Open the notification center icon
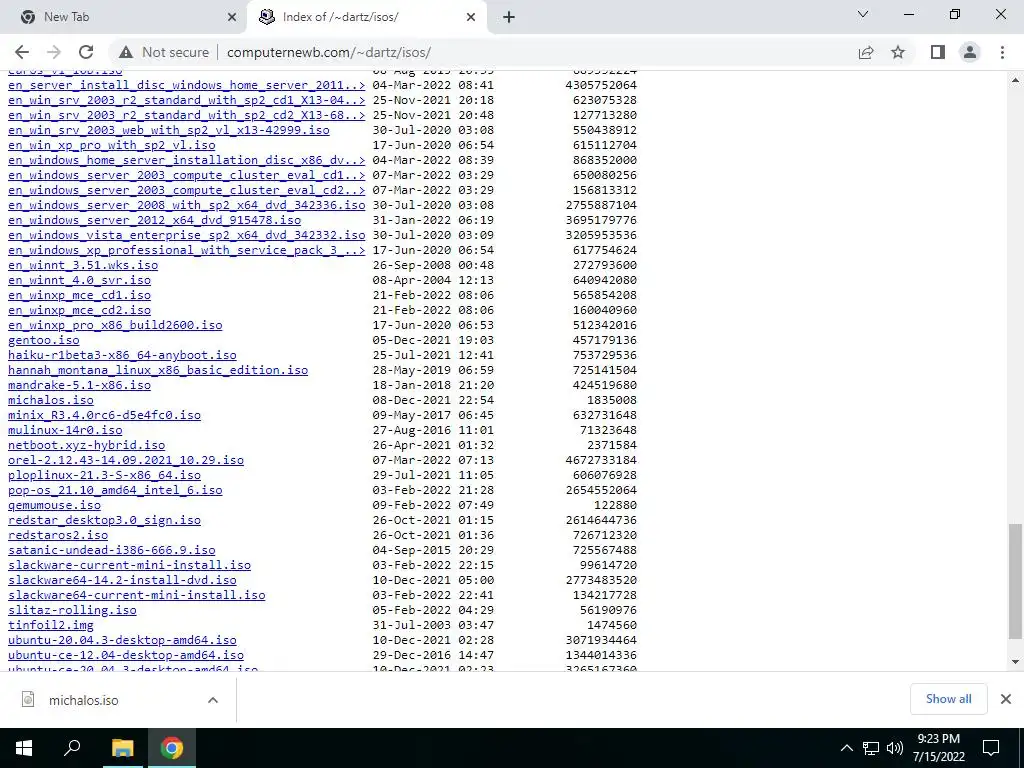This screenshot has width=1024, height=768. [991, 748]
